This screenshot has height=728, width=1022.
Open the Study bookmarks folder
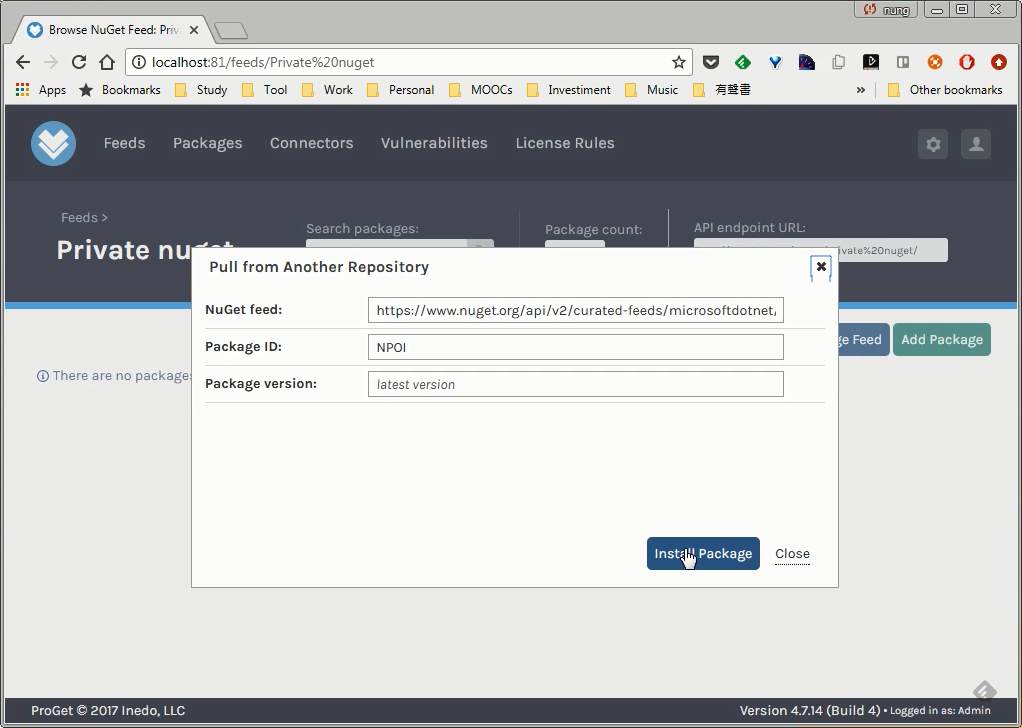(201, 90)
